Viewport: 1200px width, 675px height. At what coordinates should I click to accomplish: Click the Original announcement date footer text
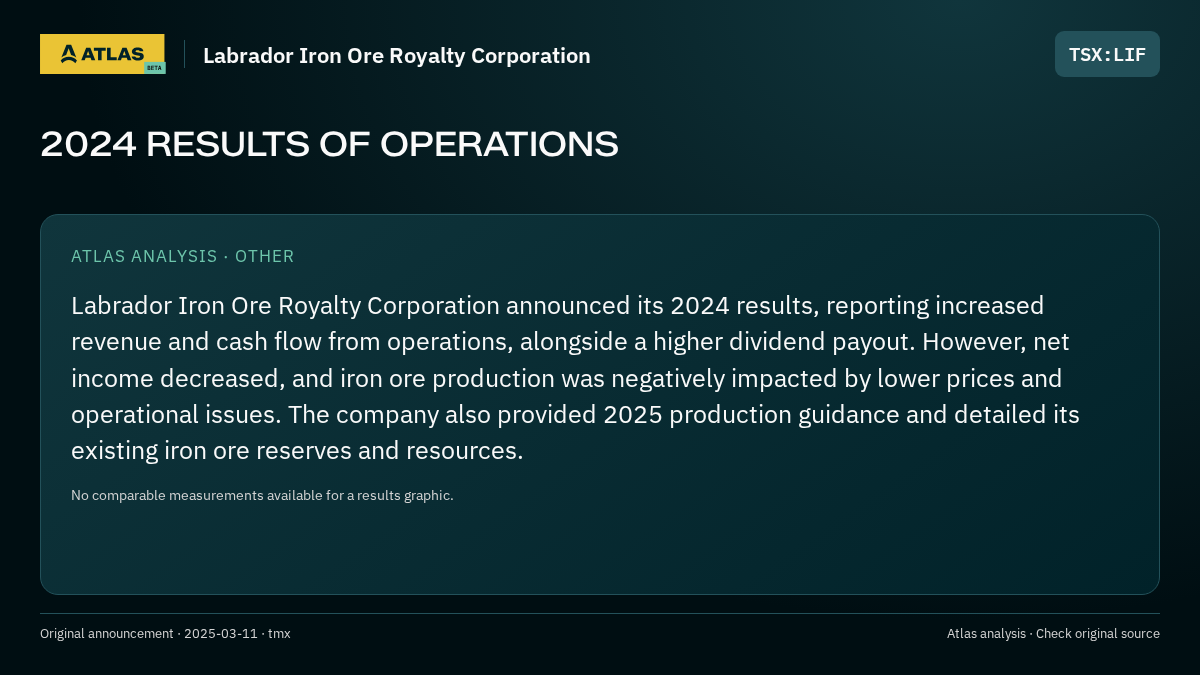pos(165,633)
